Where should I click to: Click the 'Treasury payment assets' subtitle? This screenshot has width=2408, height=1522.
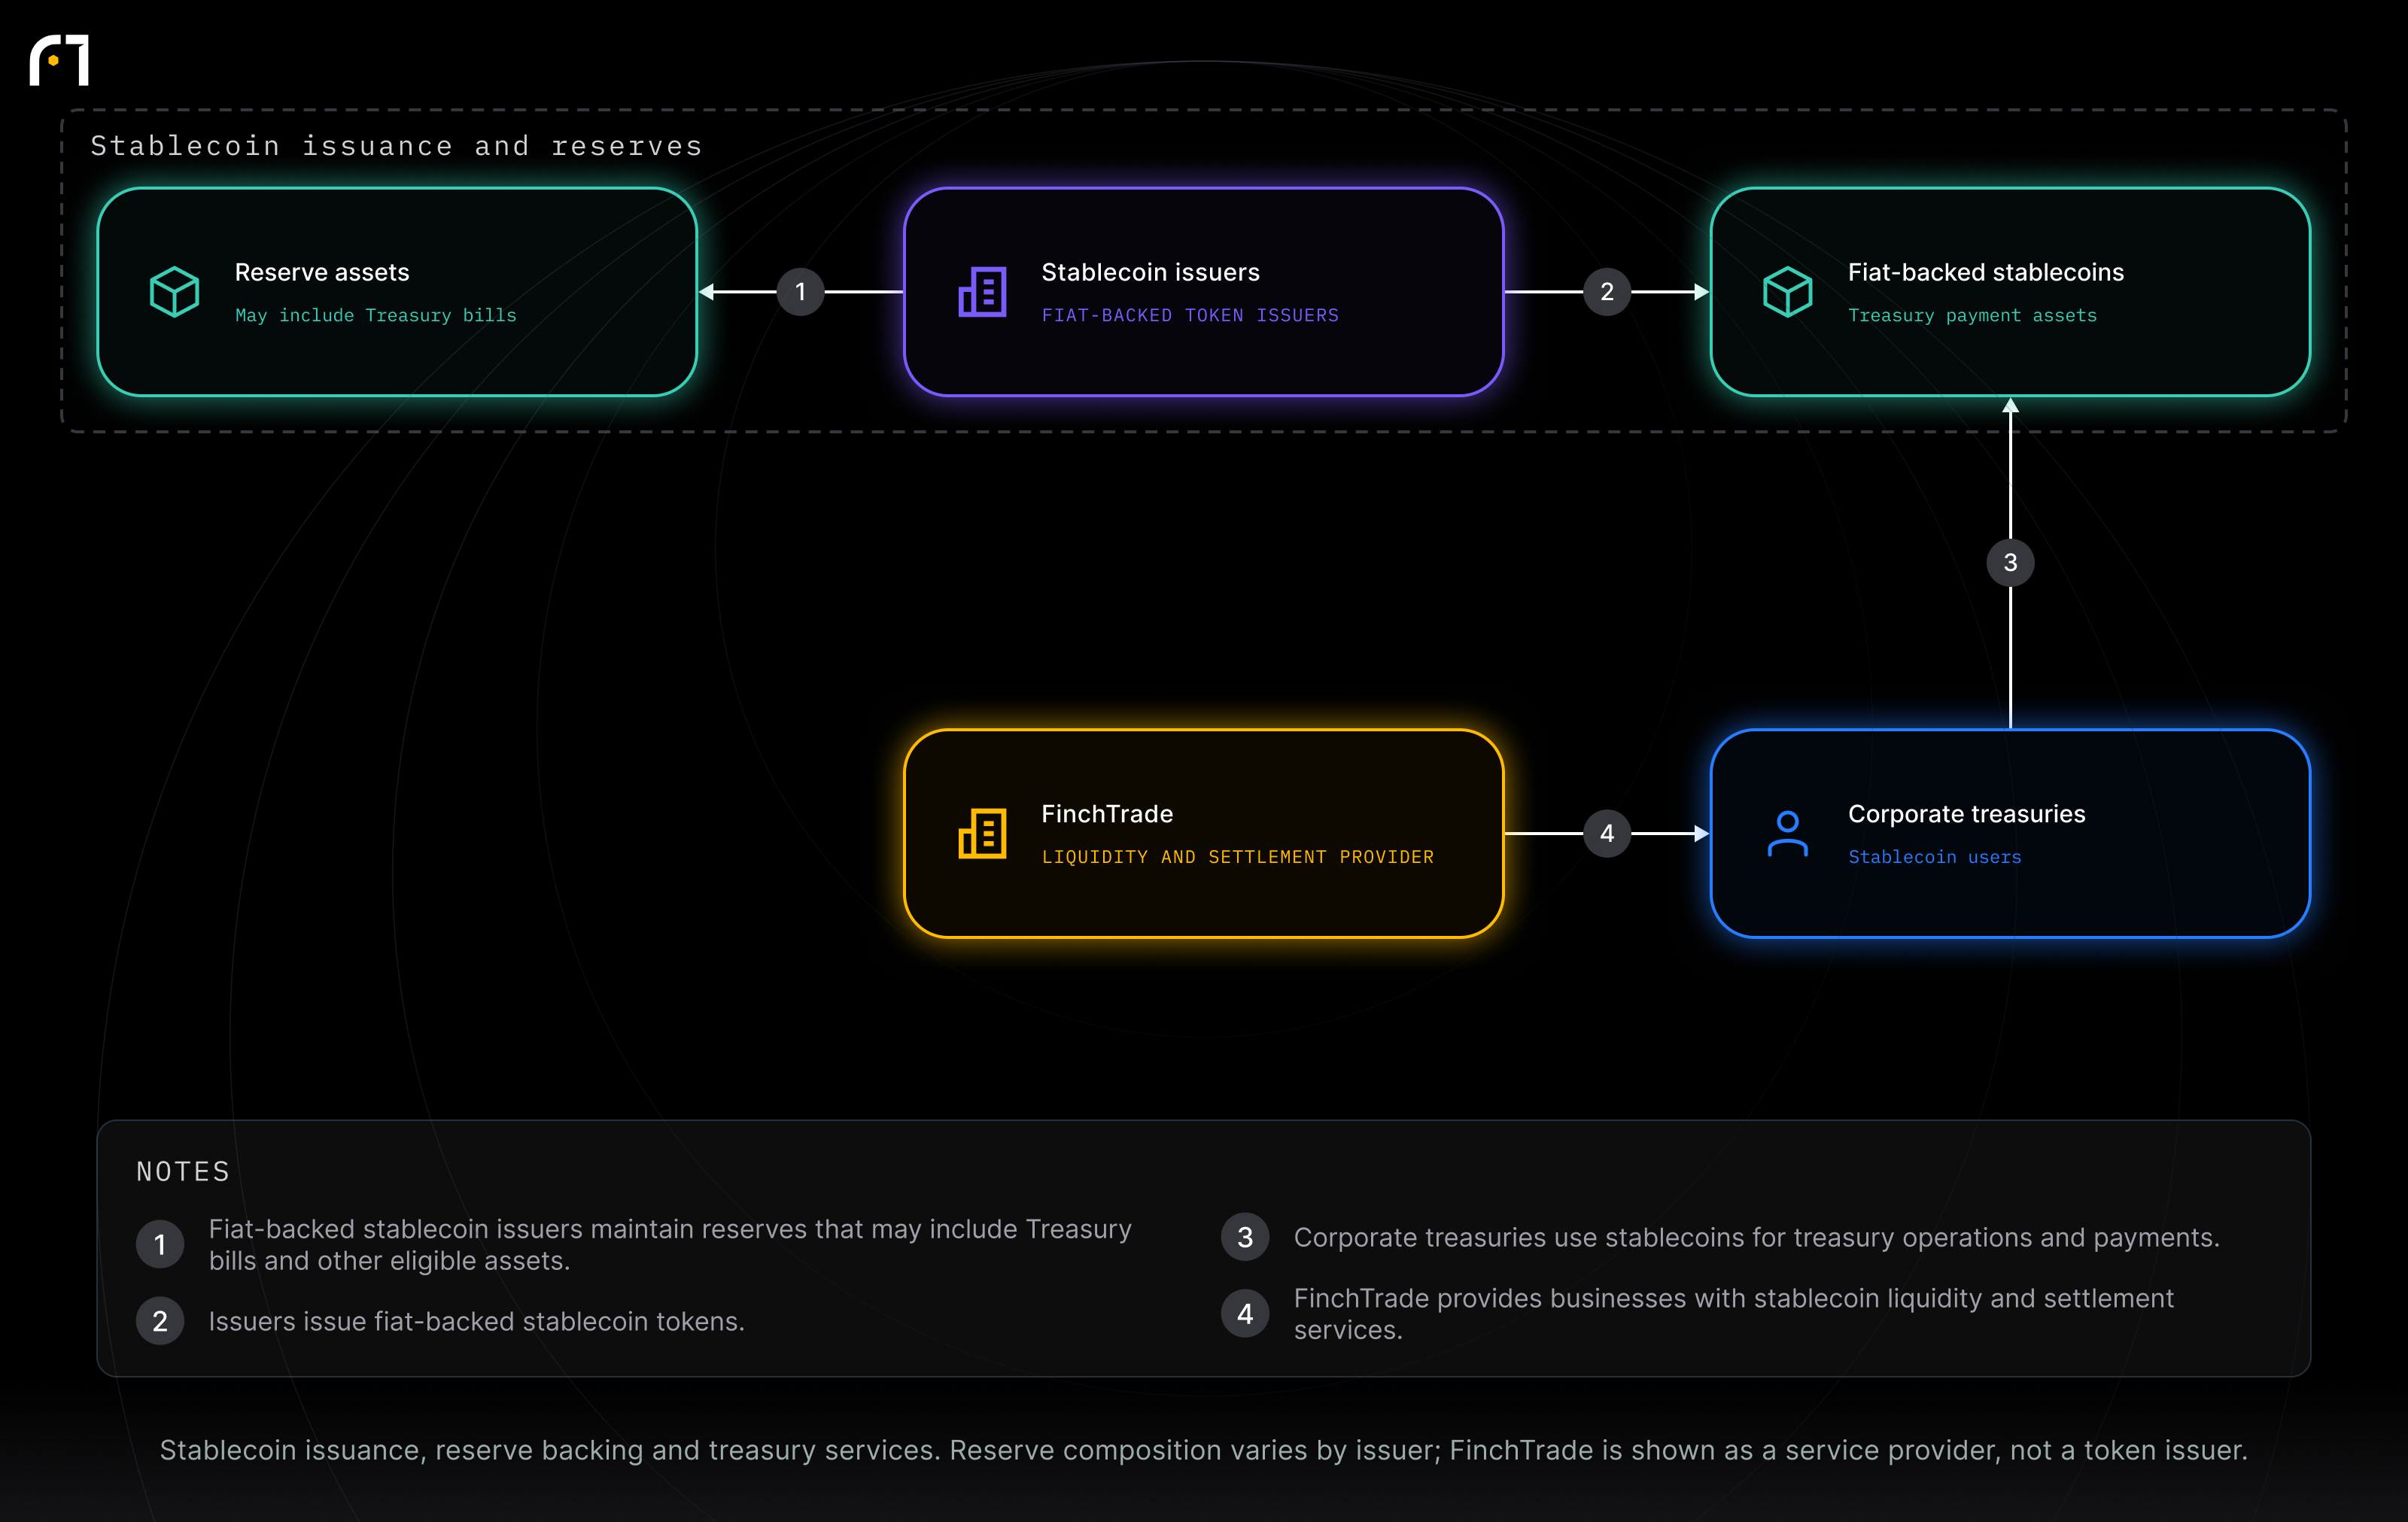pyautogui.click(x=1972, y=316)
